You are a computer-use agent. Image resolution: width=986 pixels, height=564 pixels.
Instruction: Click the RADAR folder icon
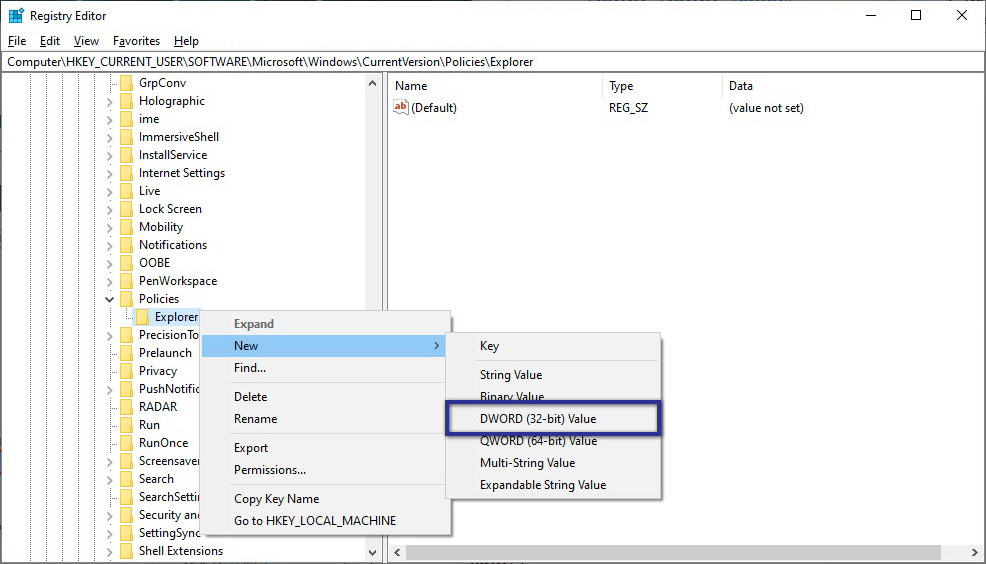[x=126, y=407]
